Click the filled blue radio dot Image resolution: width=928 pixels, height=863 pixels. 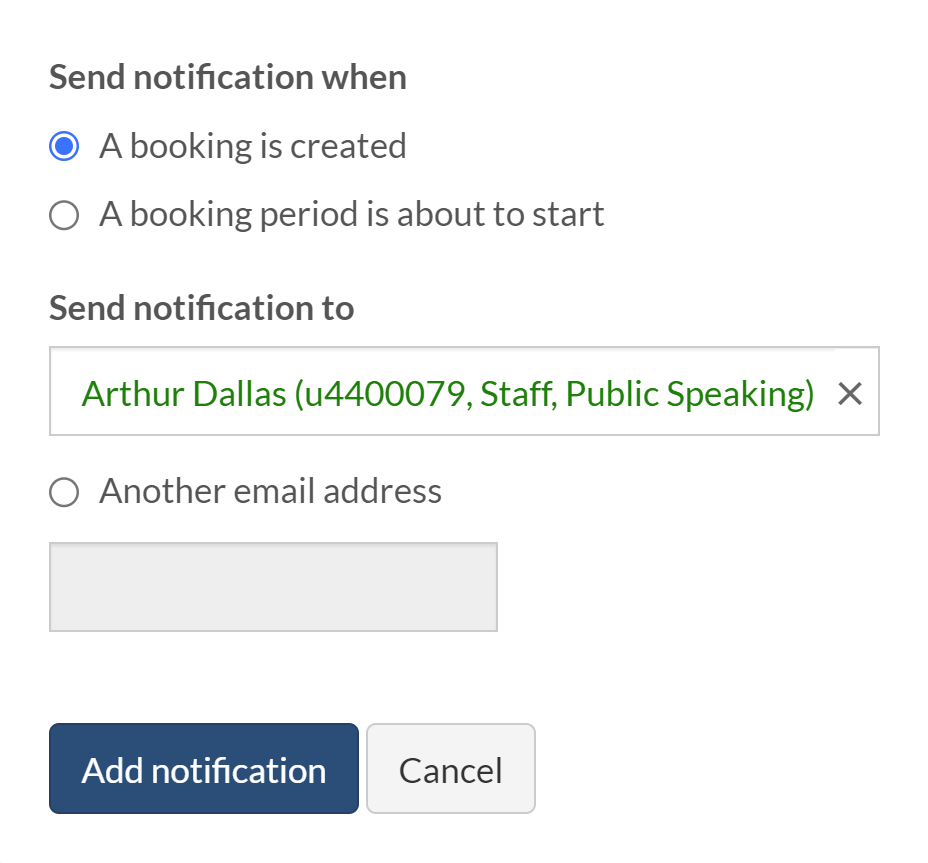[64, 147]
